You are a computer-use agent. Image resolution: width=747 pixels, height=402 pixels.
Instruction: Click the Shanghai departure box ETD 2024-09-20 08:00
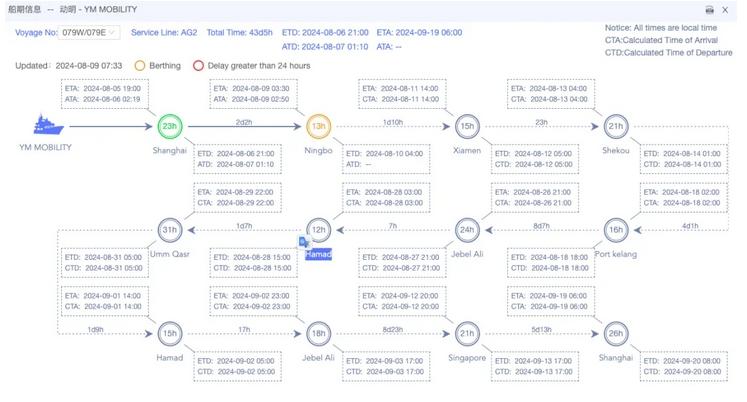[x=684, y=366]
